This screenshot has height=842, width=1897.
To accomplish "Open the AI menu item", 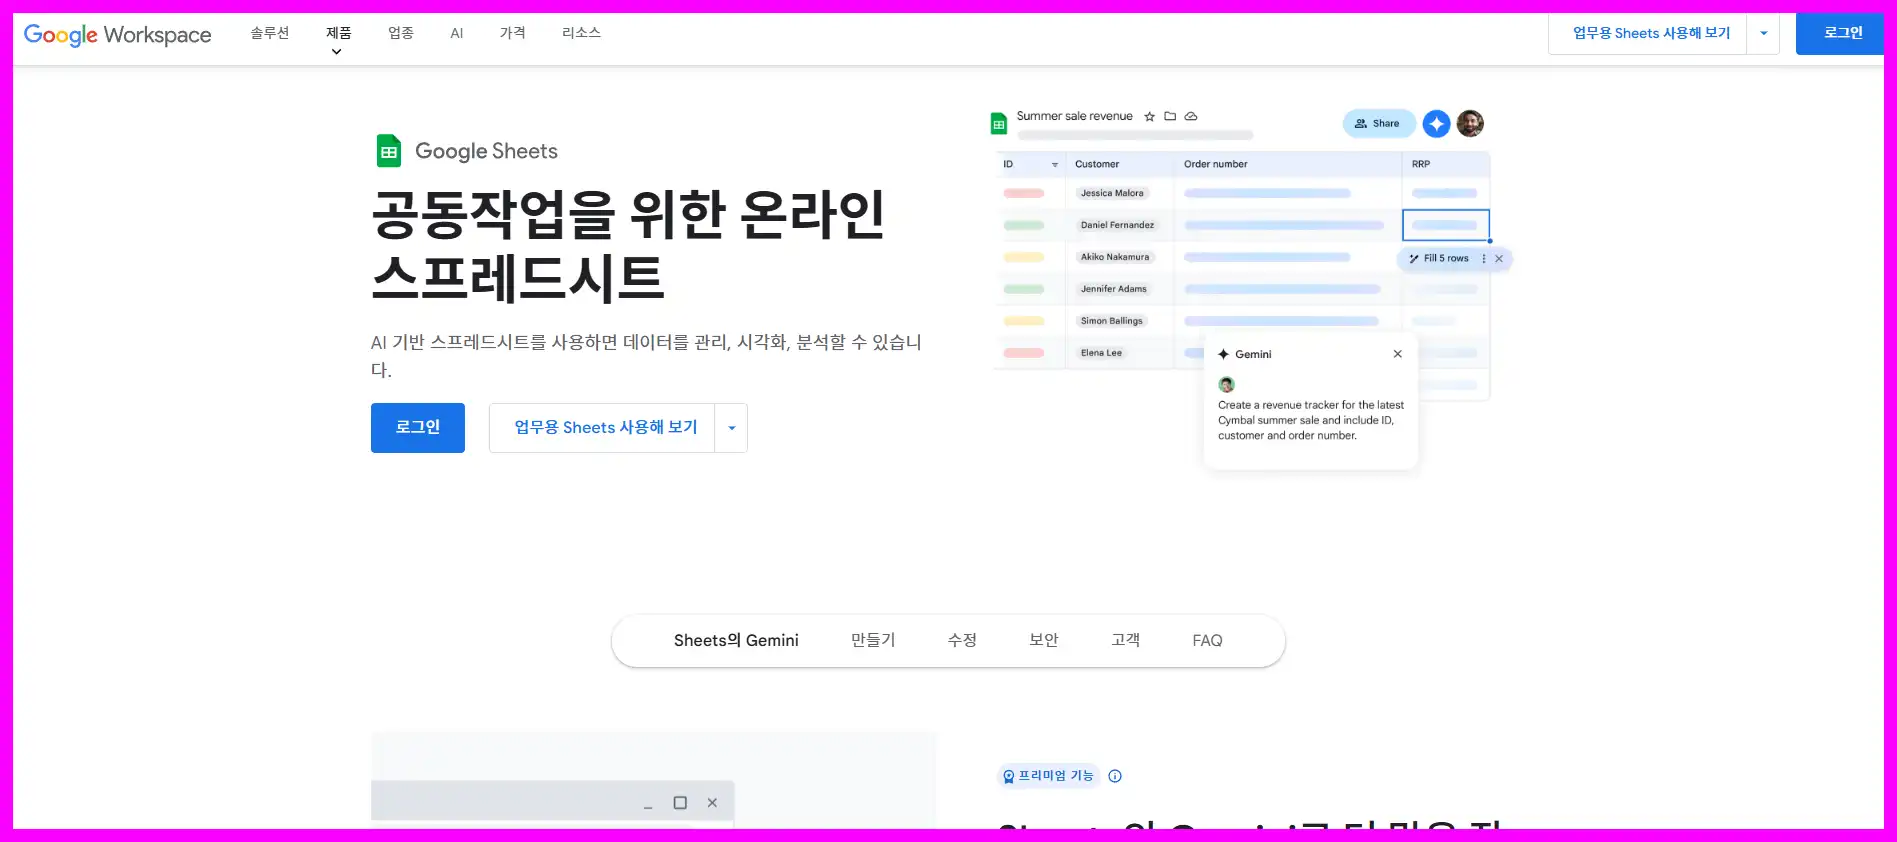I will coord(457,33).
